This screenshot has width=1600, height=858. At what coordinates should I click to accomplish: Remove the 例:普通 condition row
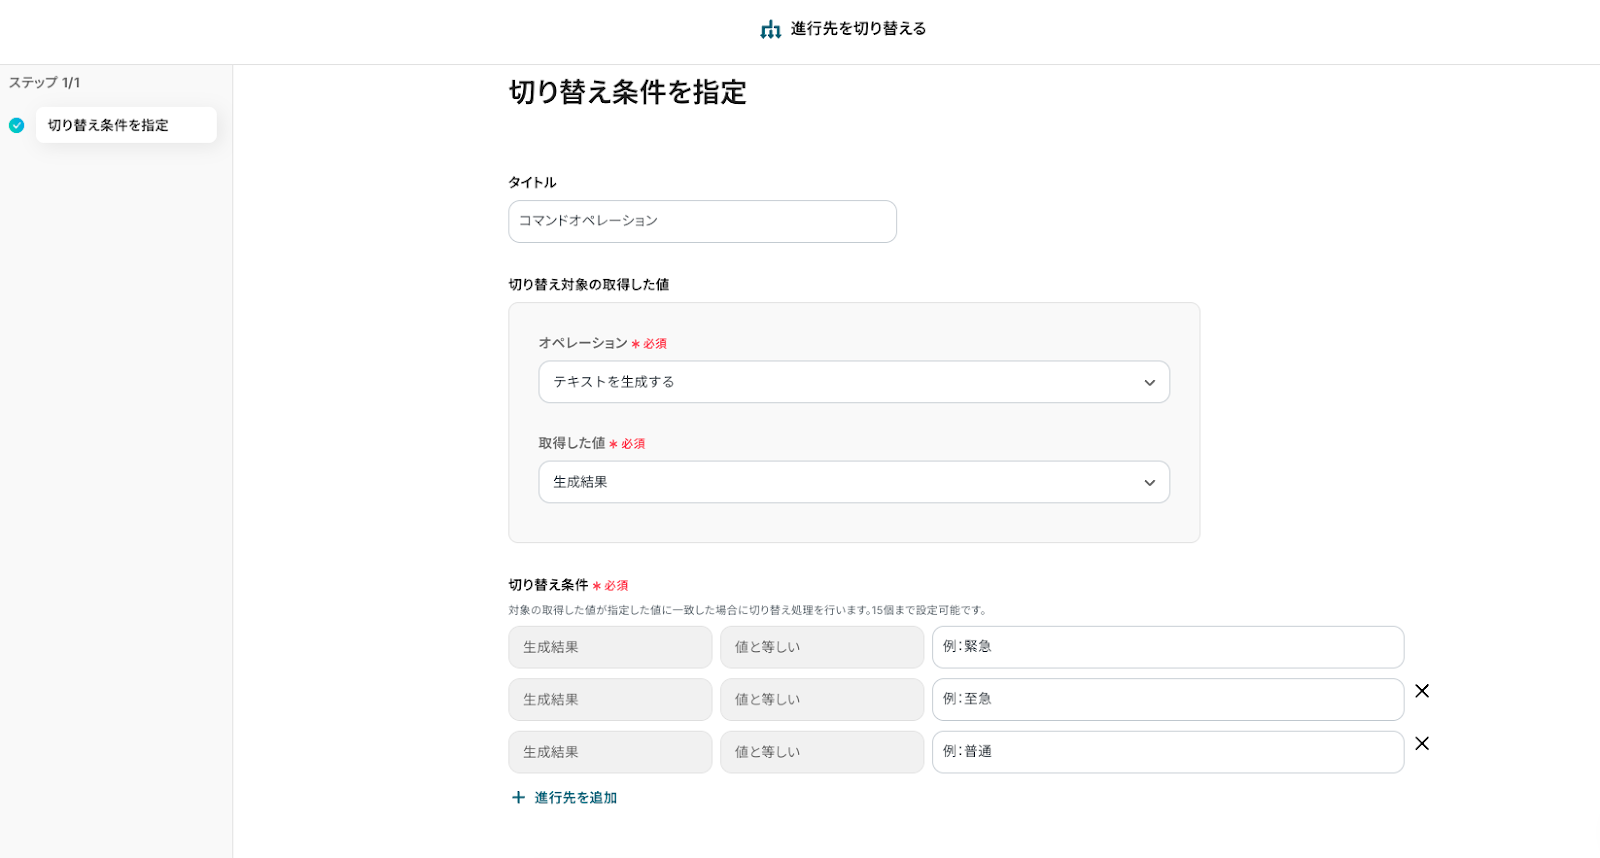1422,743
